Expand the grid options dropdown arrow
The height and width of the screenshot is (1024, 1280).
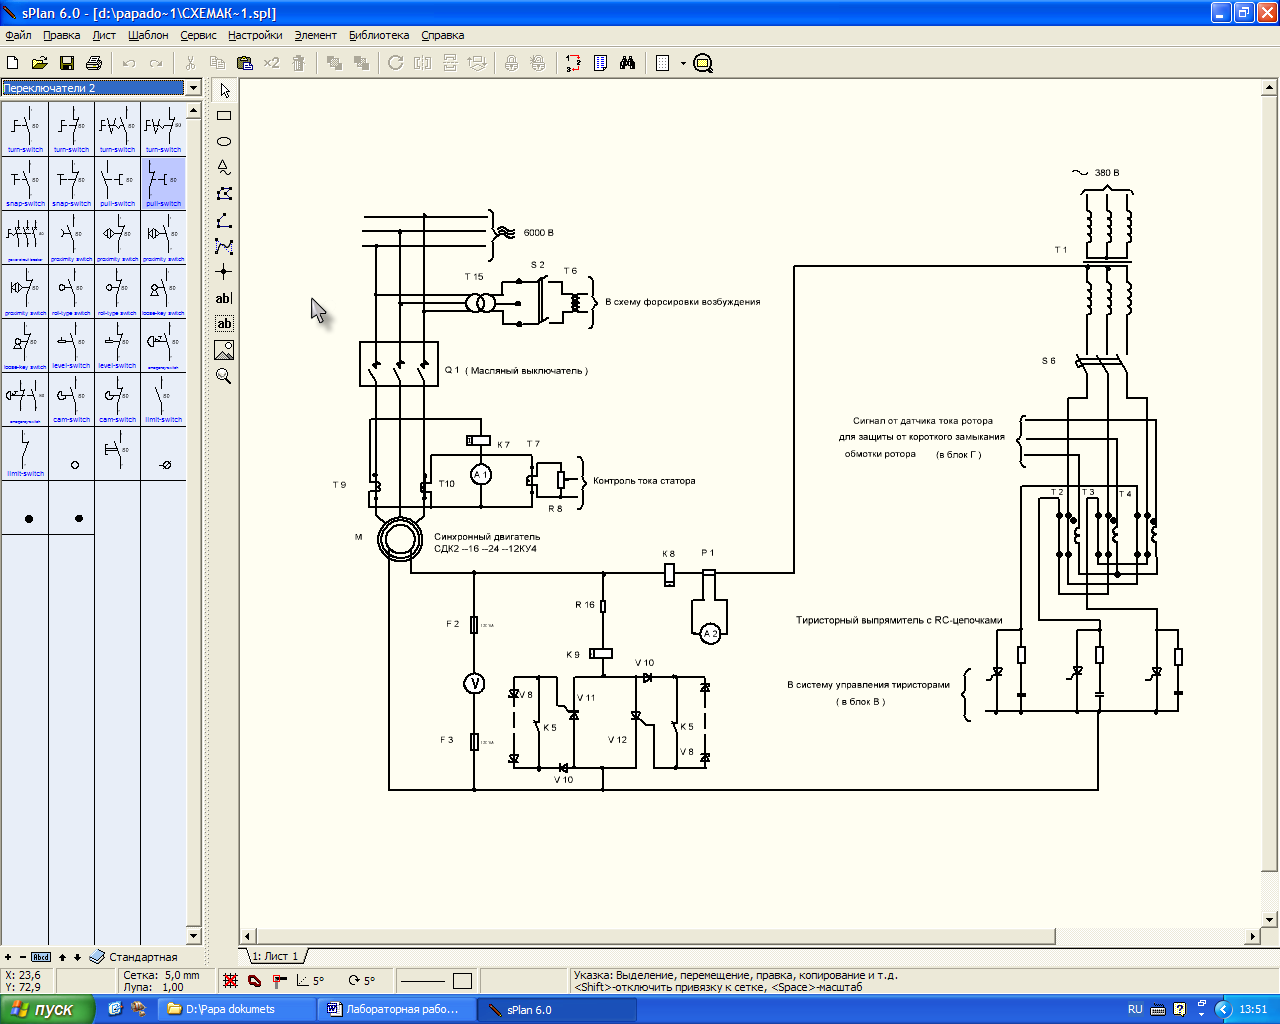(683, 63)
